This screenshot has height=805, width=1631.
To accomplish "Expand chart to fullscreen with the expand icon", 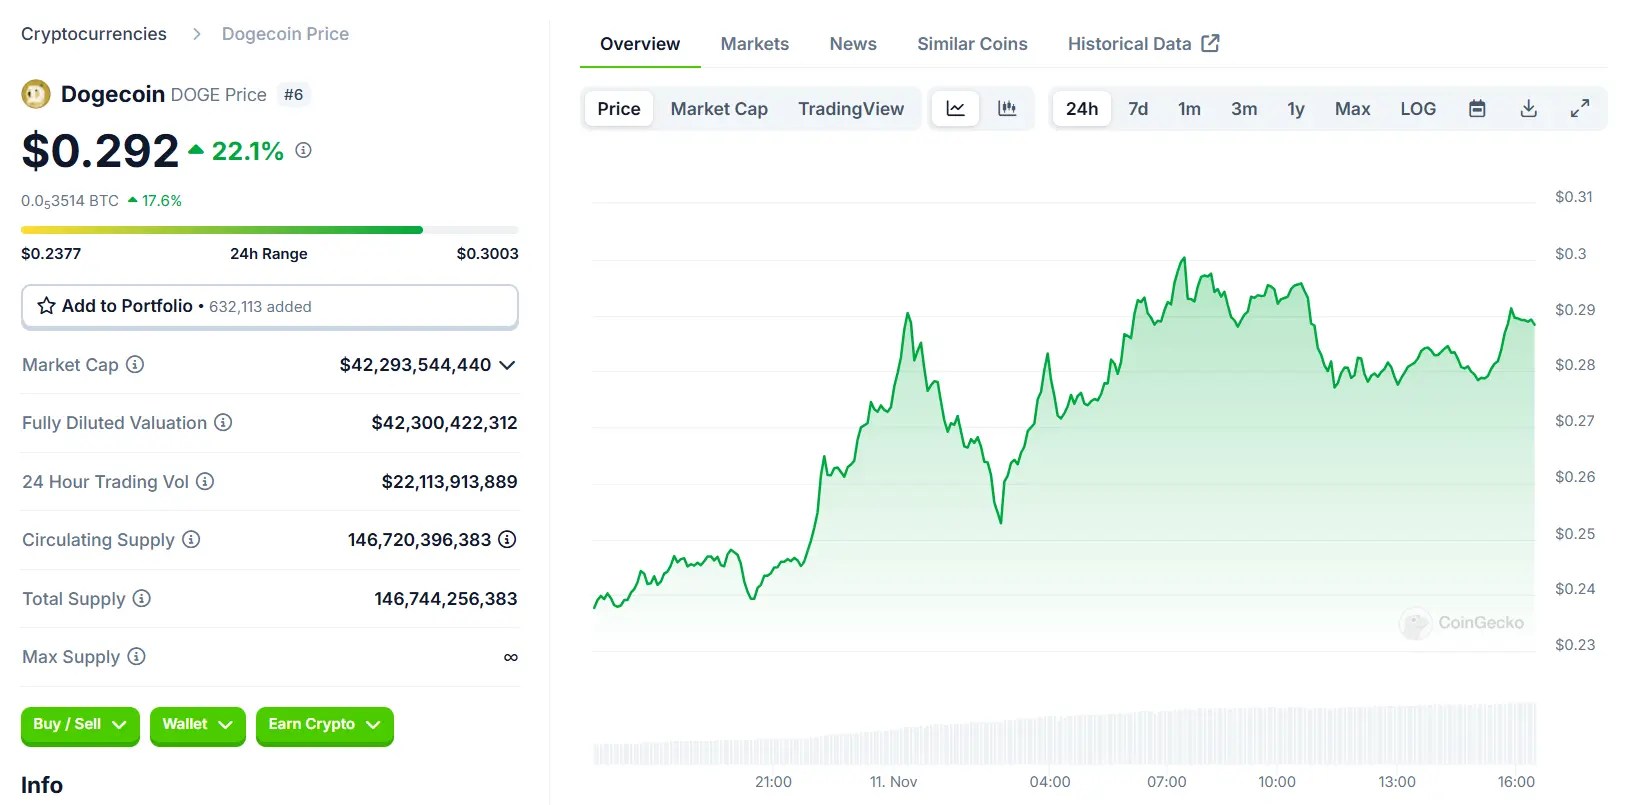I will pyautogui.click(x=1580, y=108).
